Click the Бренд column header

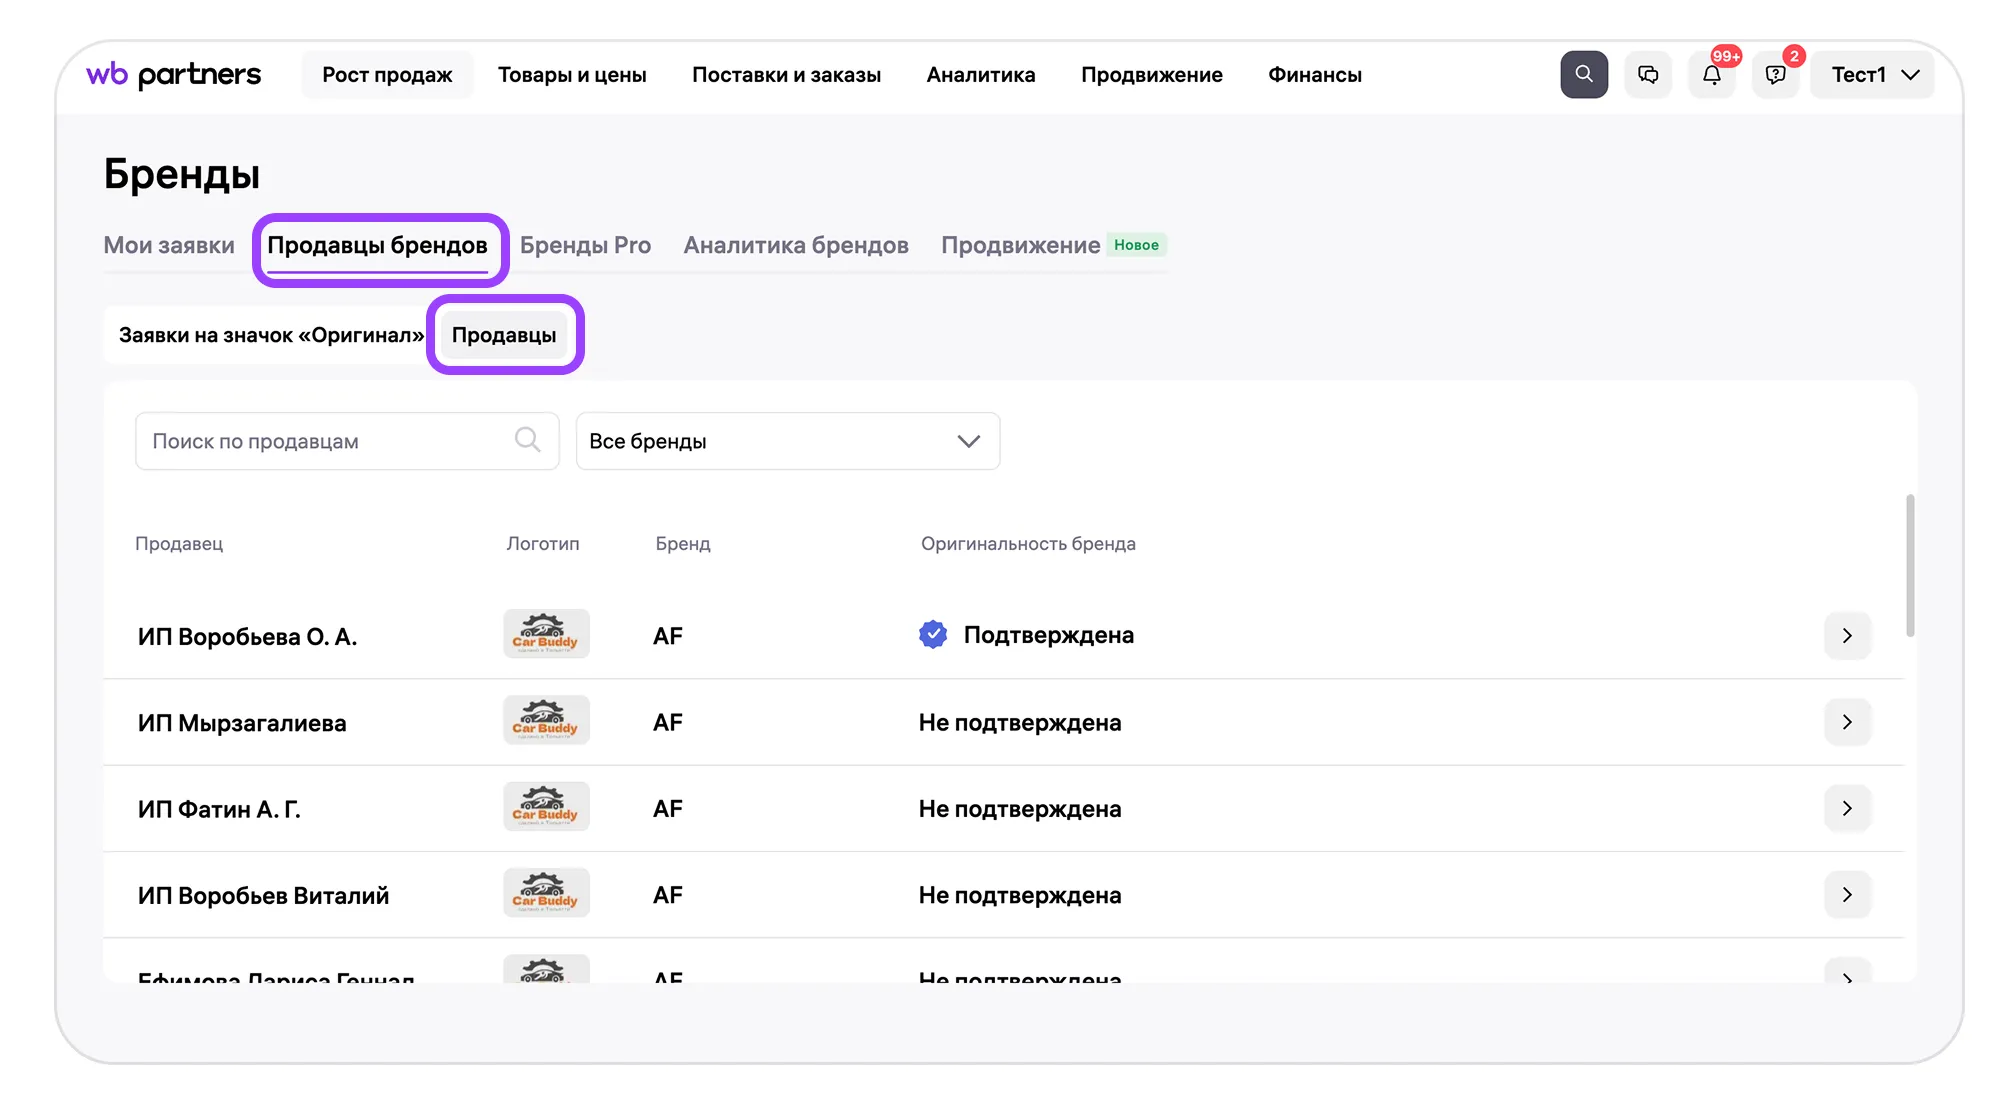click(x=683, y=543)
